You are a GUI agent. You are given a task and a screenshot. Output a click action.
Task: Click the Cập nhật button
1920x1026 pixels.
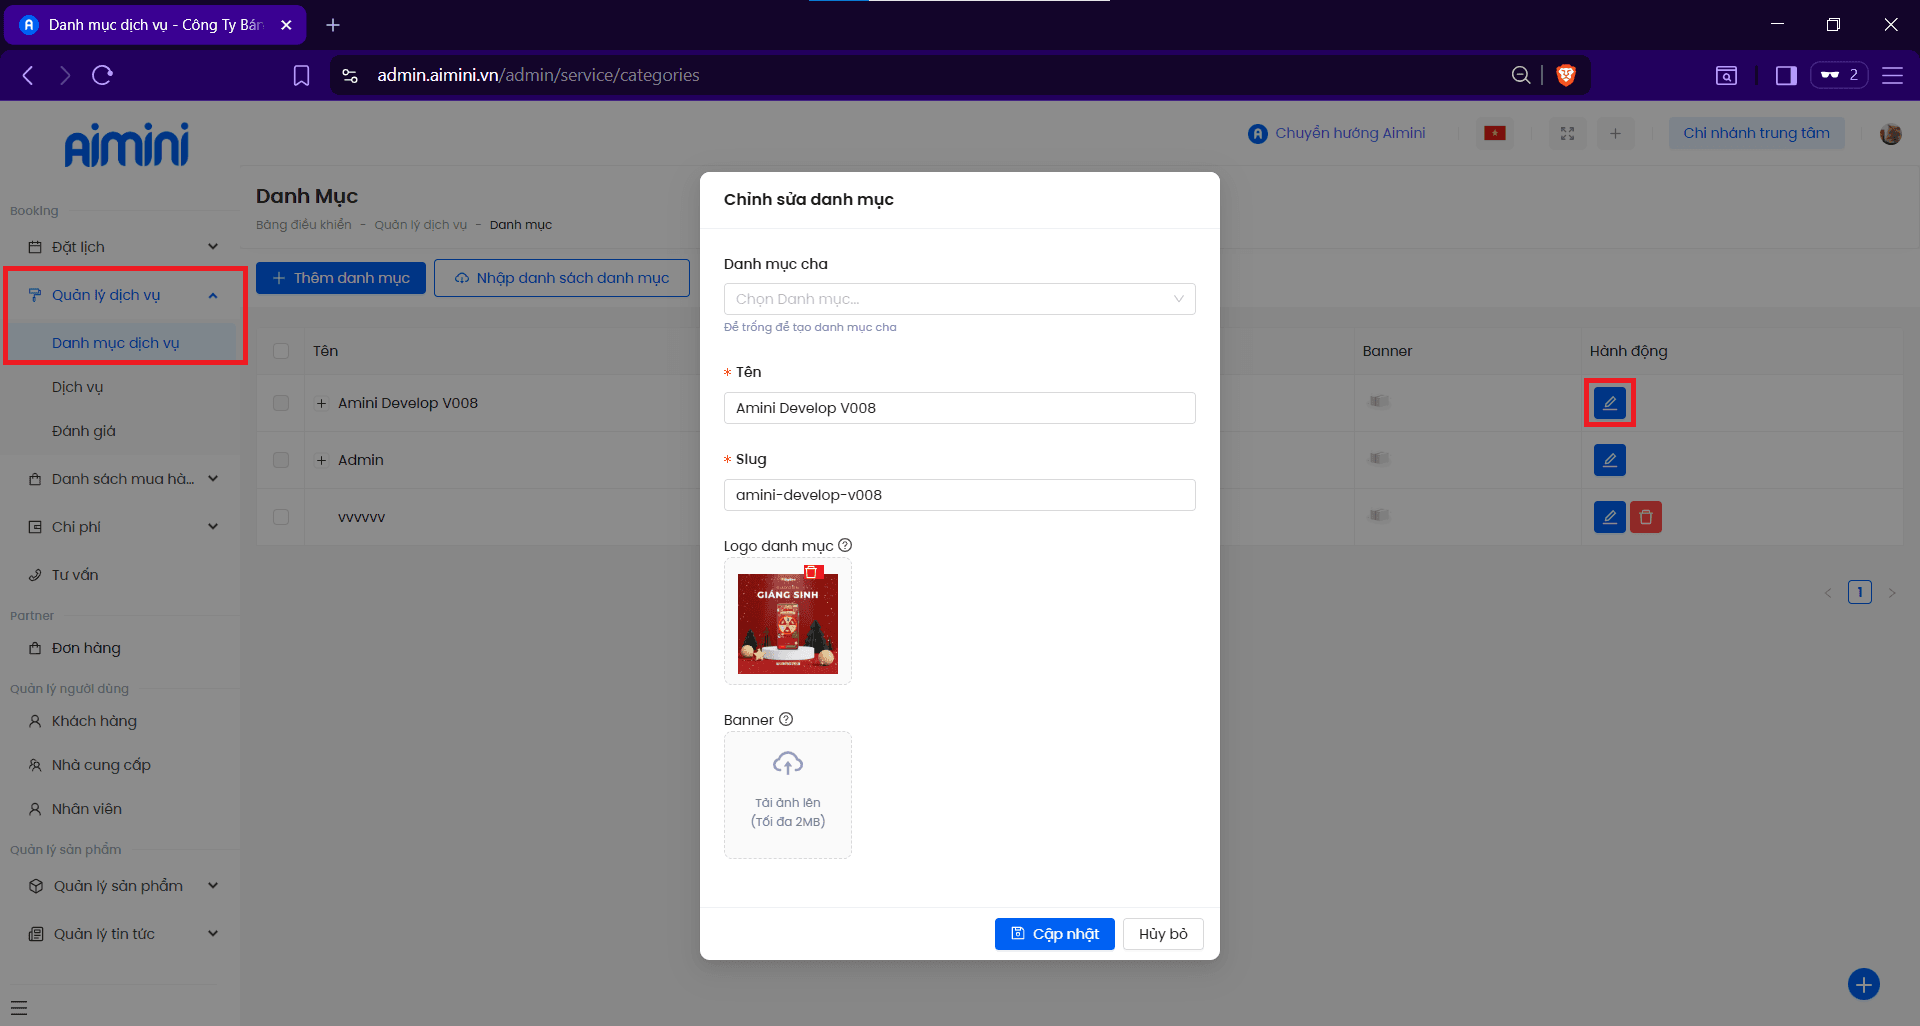pos(1054,934)
